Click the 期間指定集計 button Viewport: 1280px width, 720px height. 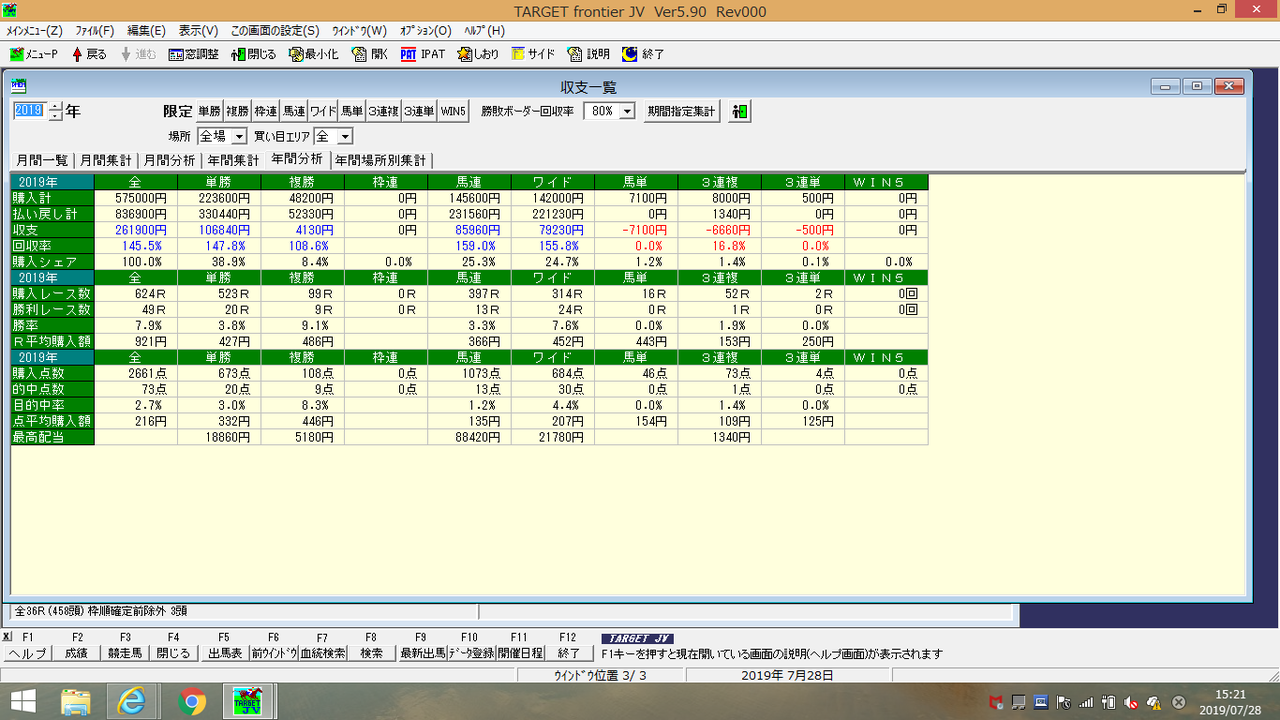[x=682, y=111]
